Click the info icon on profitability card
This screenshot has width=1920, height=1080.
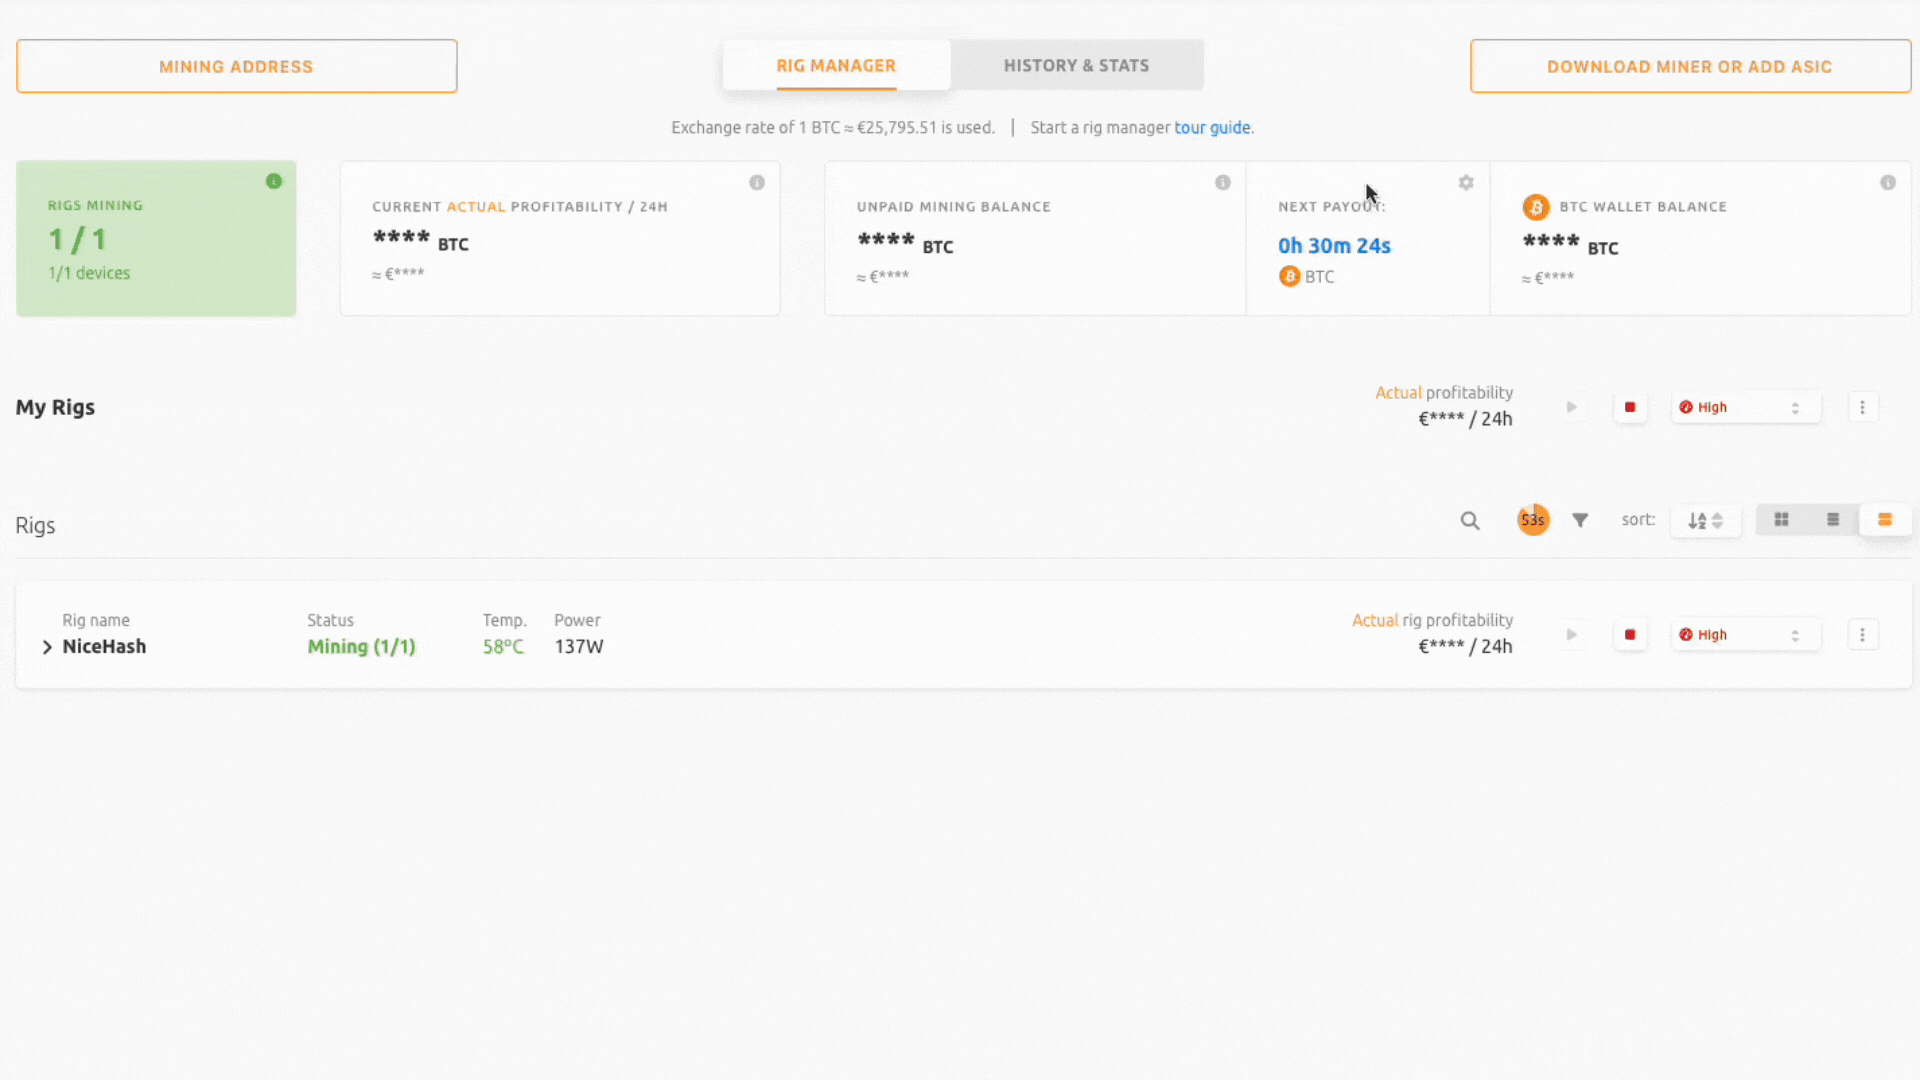coord(758,182)
